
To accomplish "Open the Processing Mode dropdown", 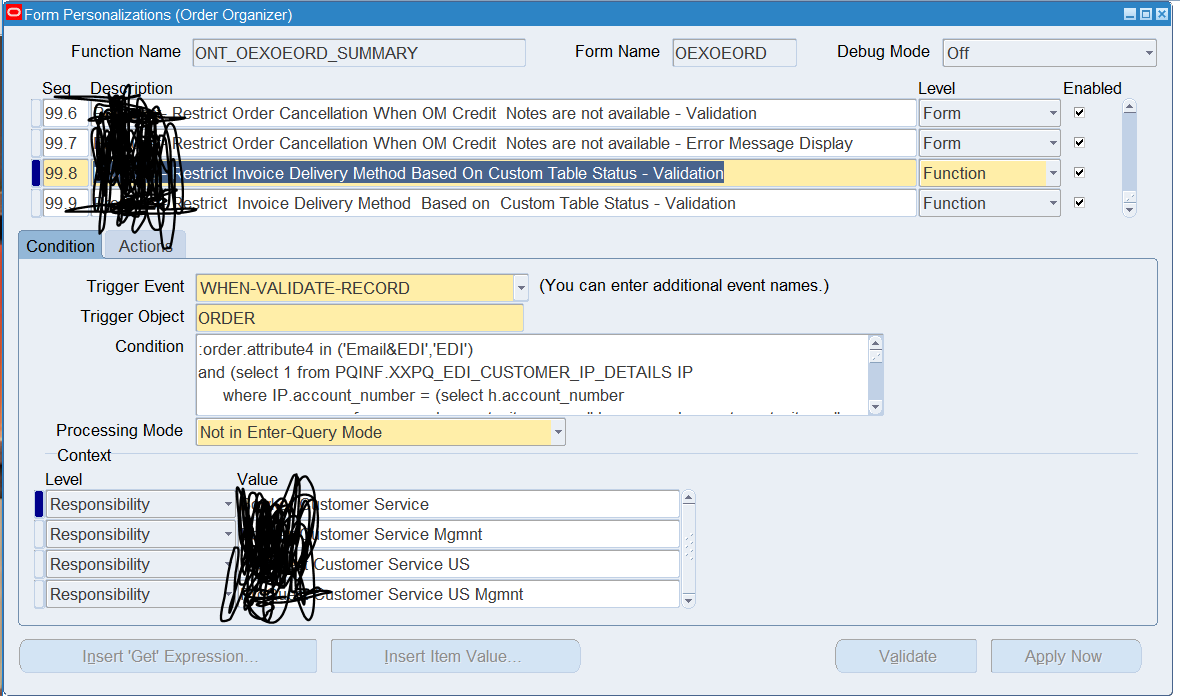I will pyautogui.click(x=558, y=432).
